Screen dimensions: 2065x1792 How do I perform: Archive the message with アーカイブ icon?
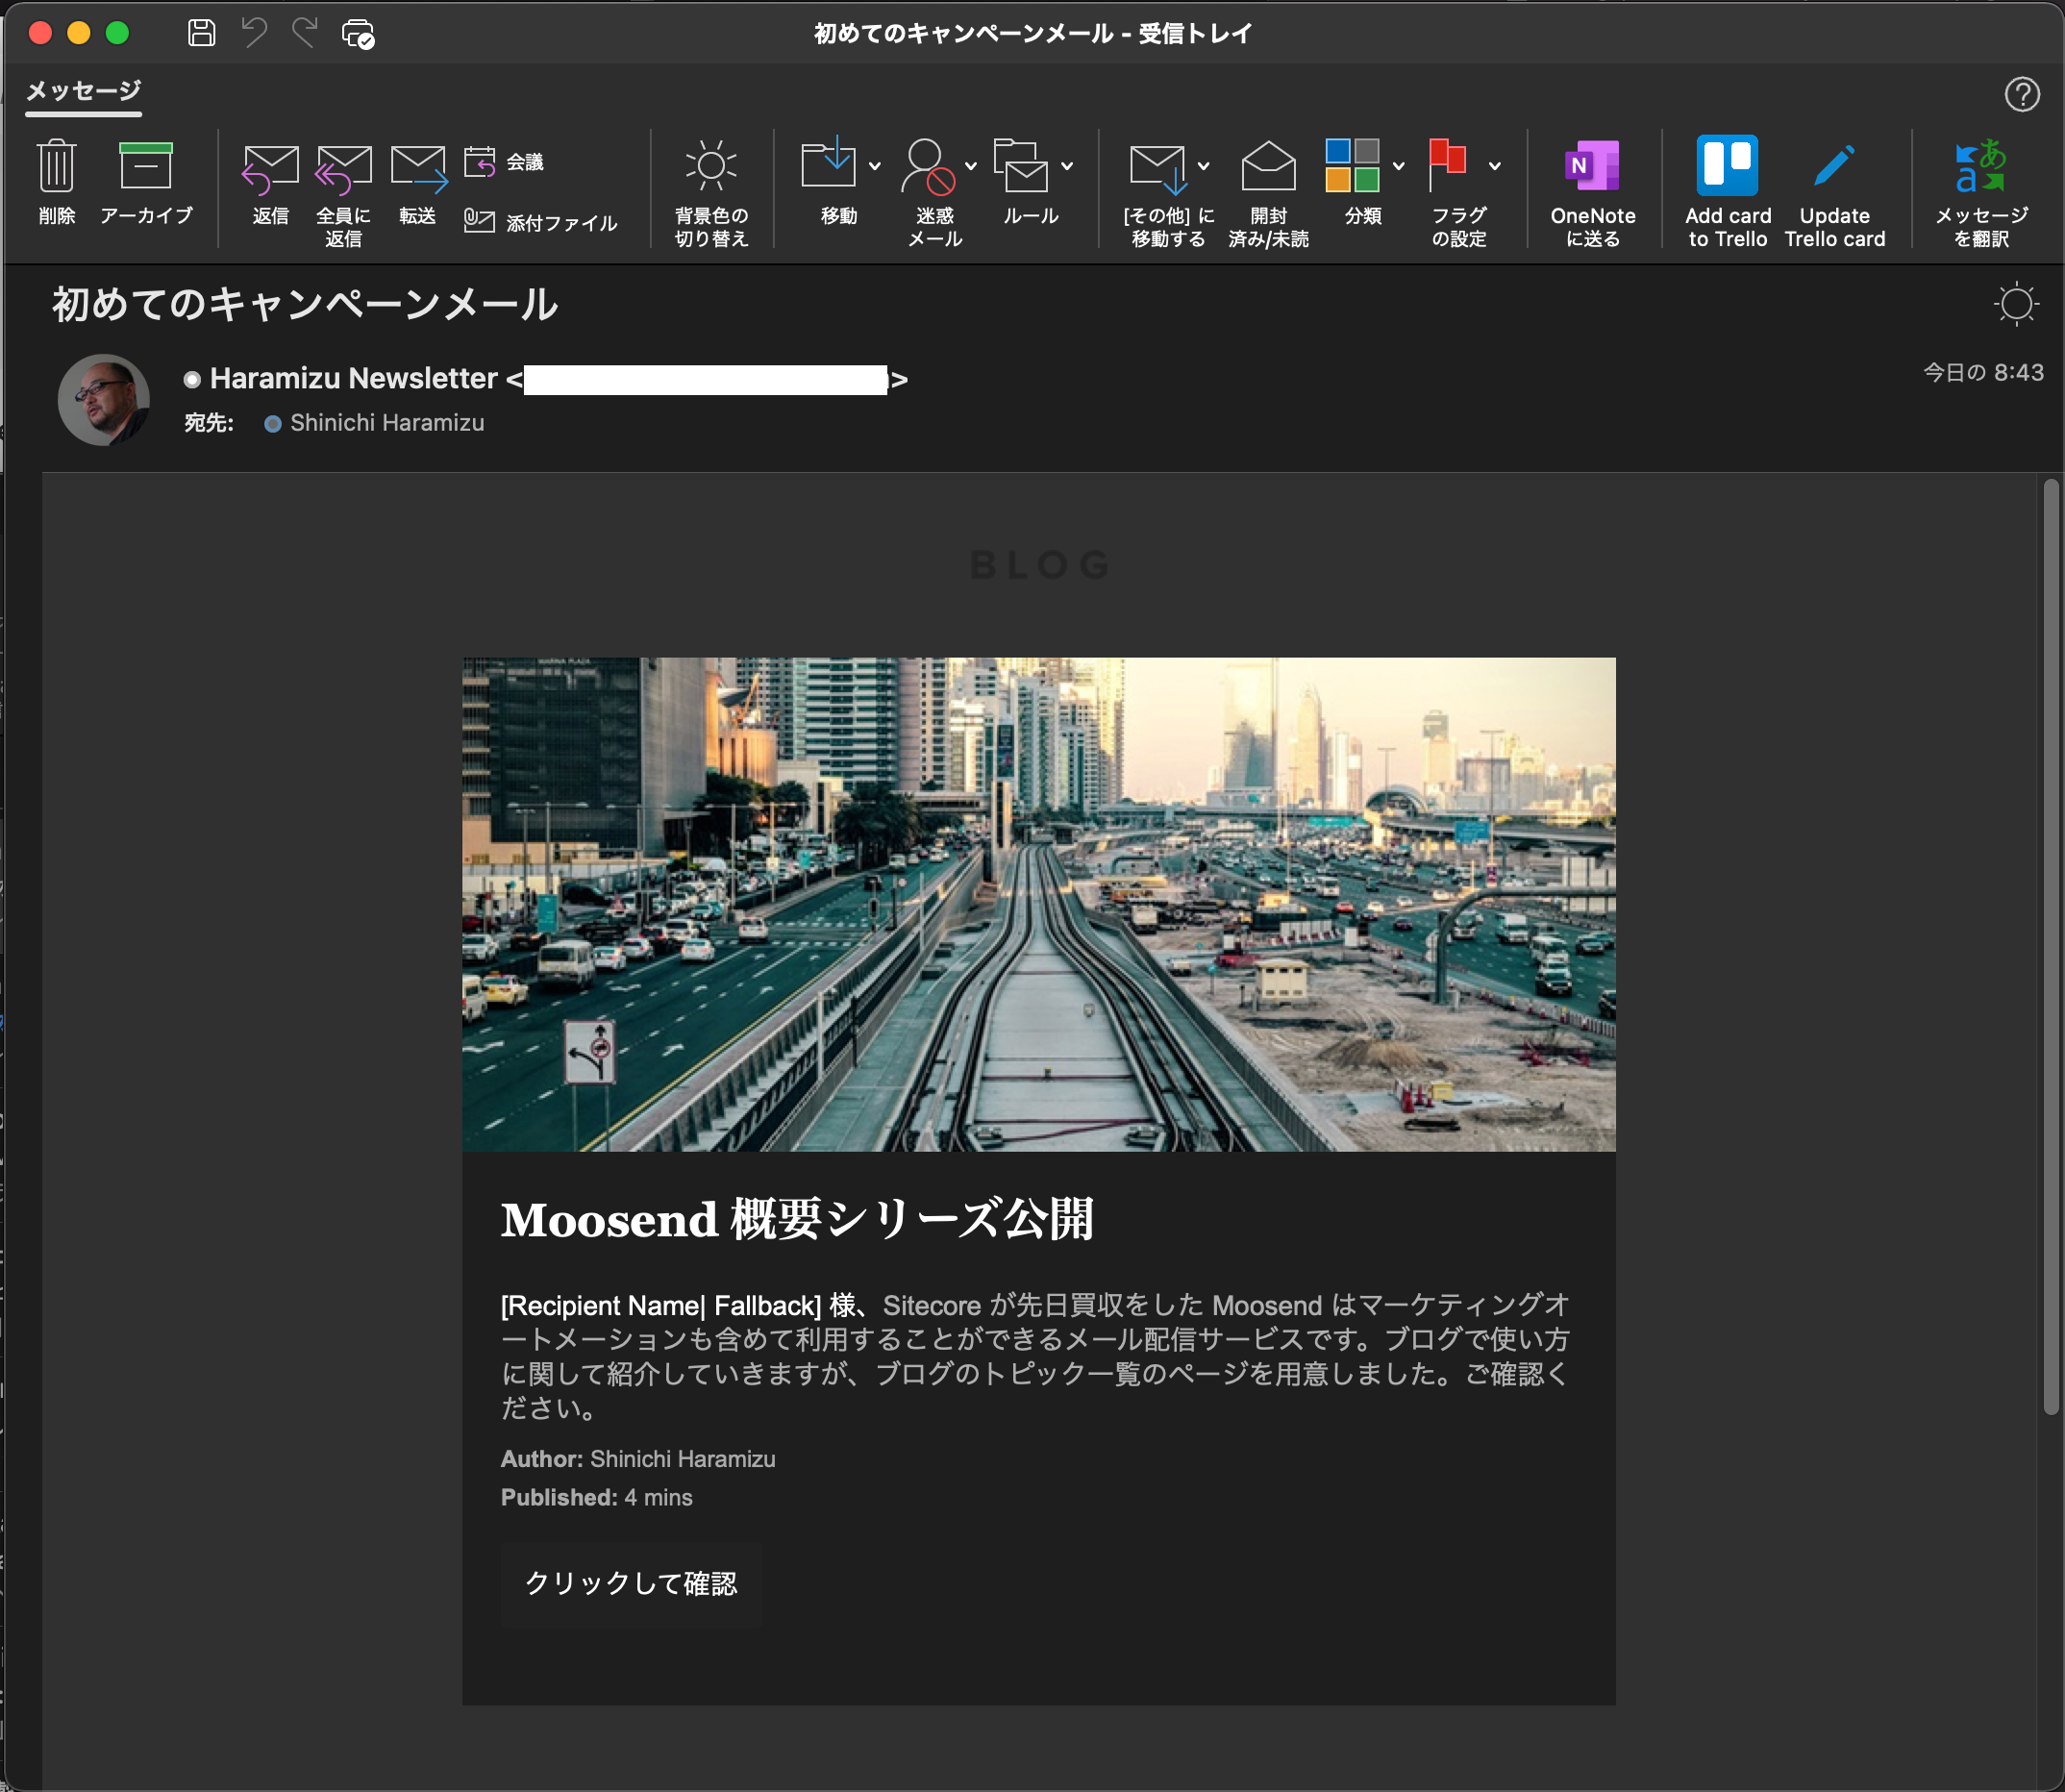pyautogui.click(x=146, y=166)
